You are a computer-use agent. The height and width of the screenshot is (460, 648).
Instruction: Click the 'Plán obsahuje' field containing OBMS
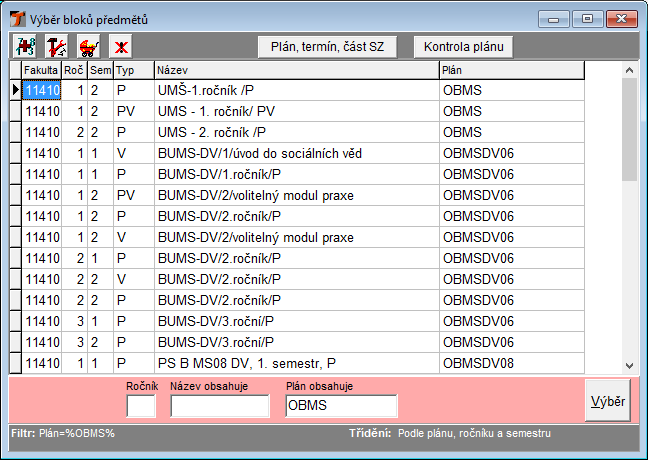pos(340,406)
